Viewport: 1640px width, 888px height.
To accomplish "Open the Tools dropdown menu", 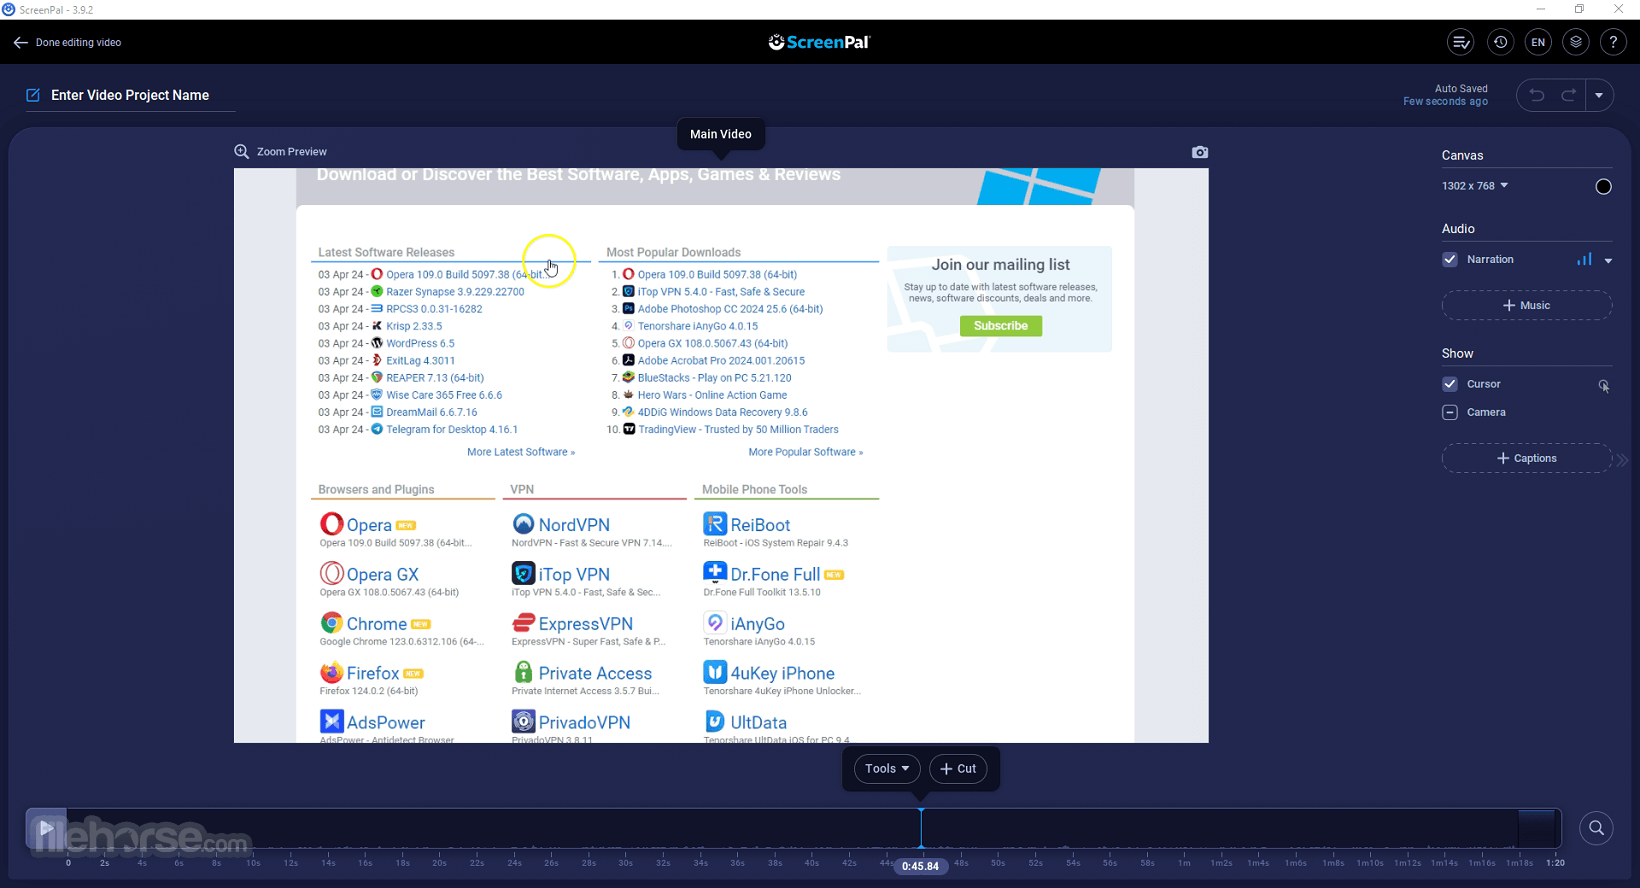I will [x=887, y=769].
